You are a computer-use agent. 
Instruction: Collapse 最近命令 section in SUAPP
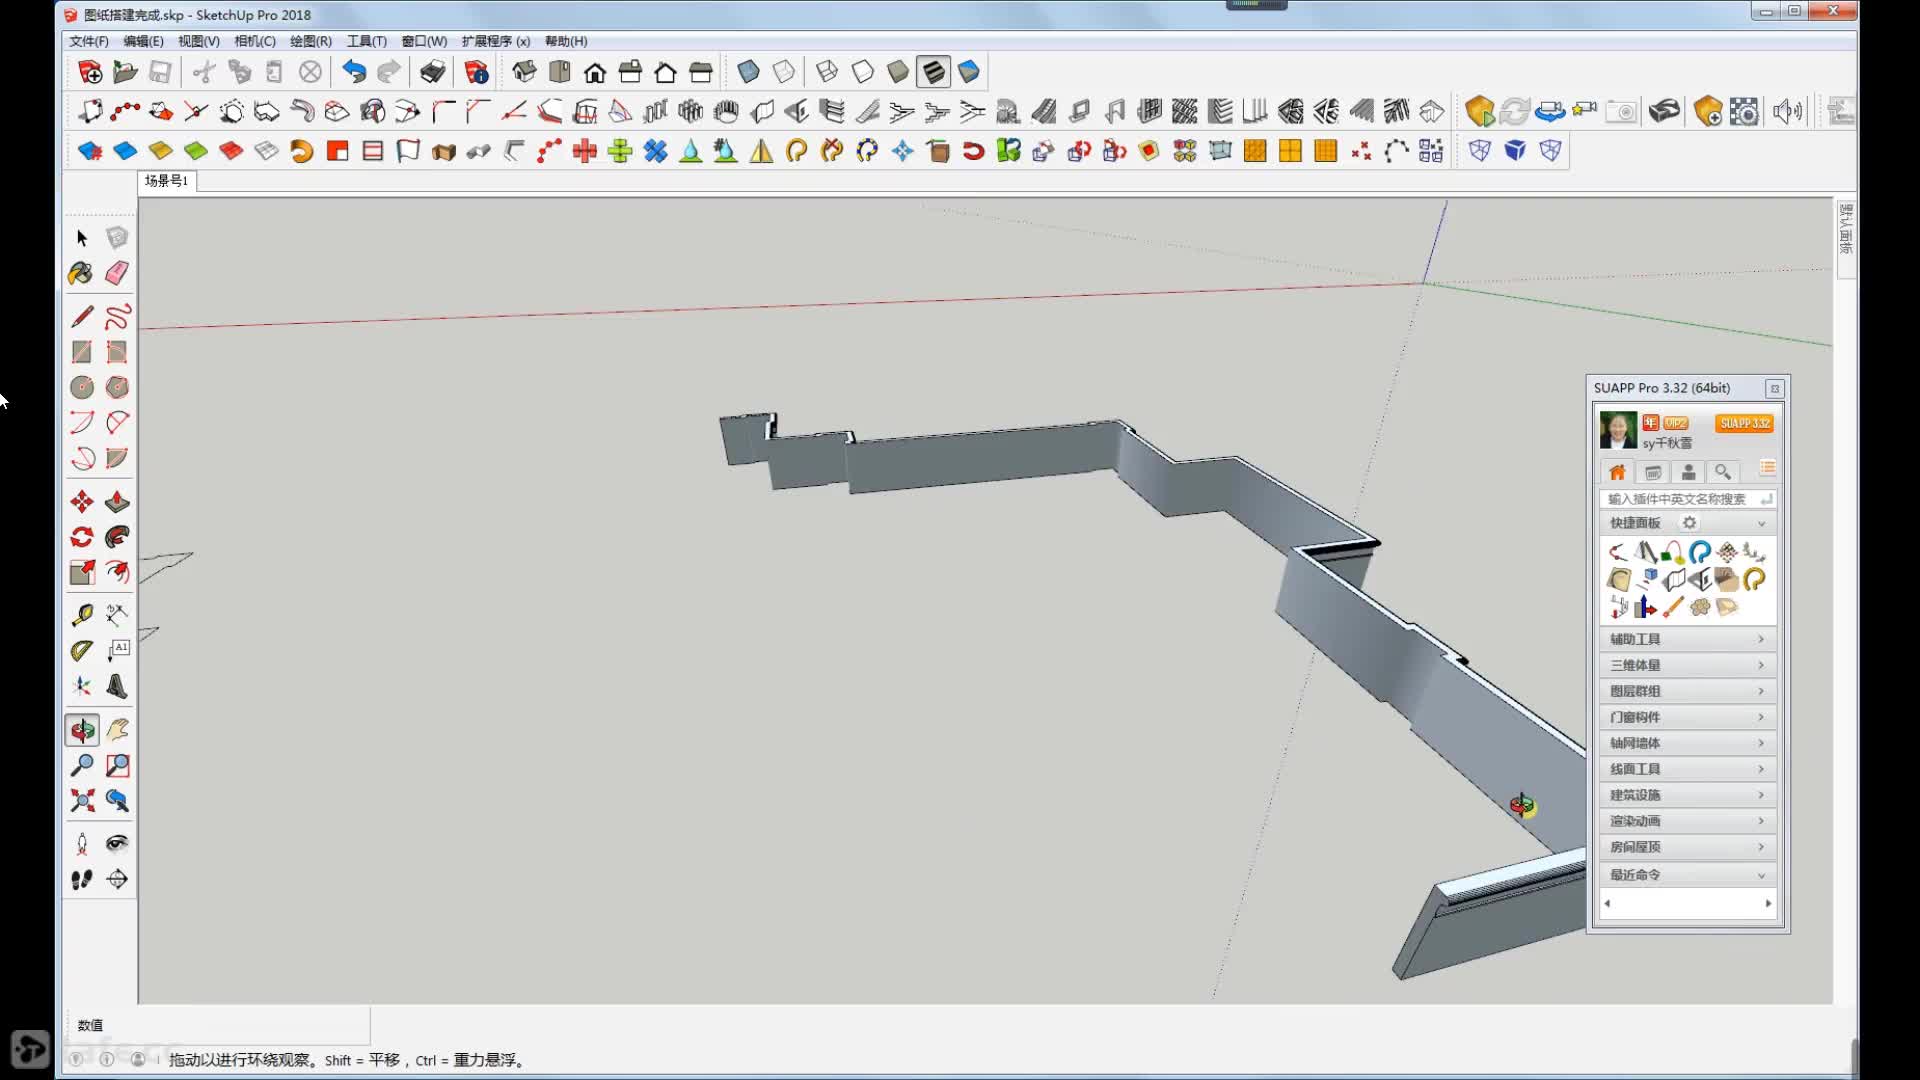click(1687, 875)
